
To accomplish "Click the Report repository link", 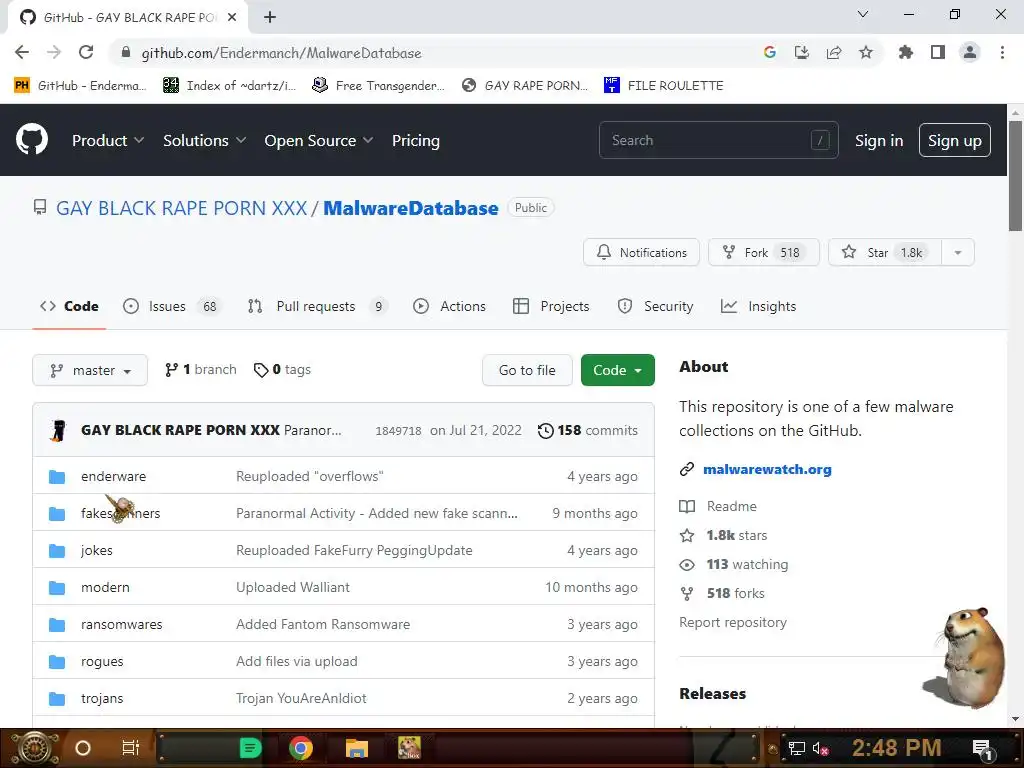I will tap(733, 622).
